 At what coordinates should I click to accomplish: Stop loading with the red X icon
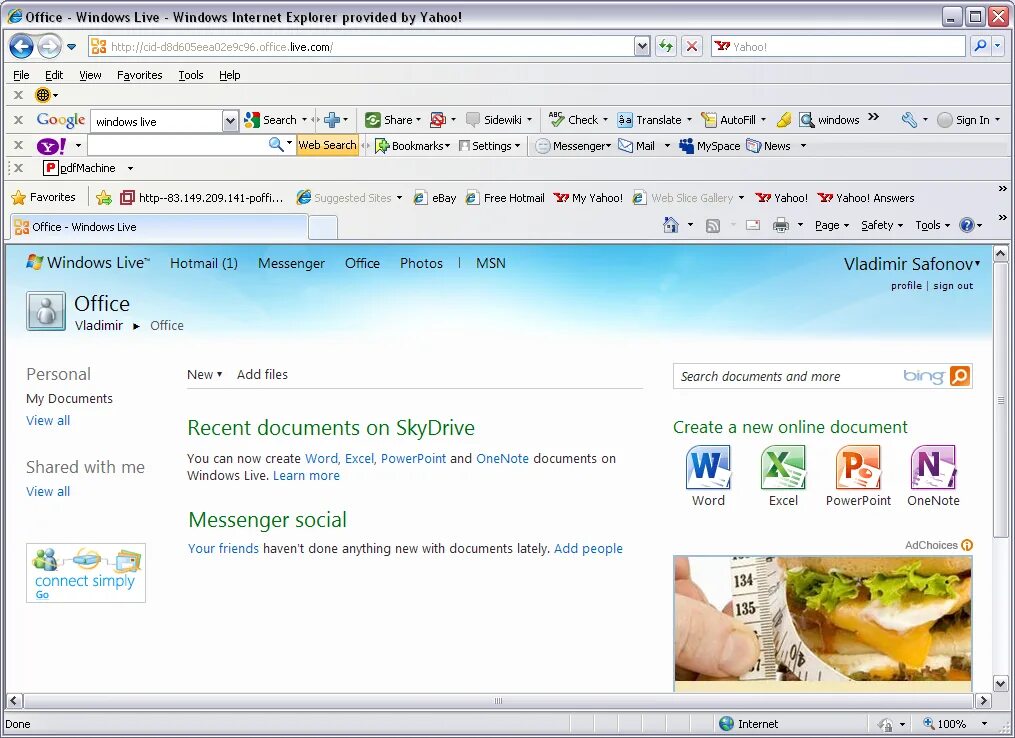coord(692,46)
